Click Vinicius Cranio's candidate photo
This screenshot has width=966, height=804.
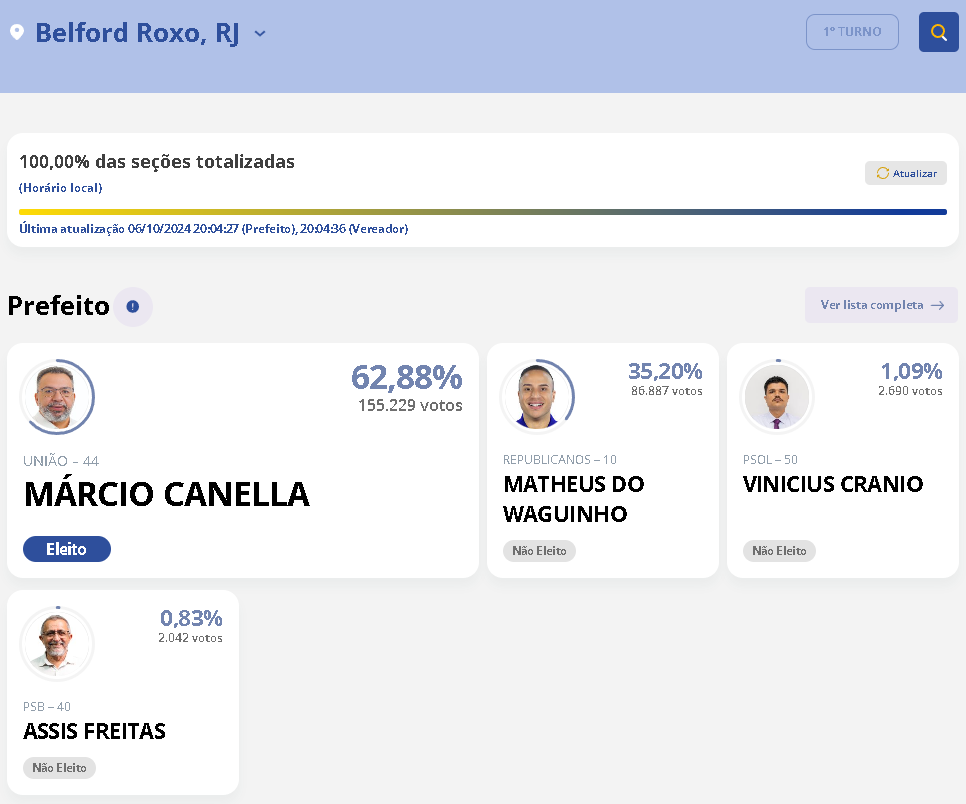(777, 397)
